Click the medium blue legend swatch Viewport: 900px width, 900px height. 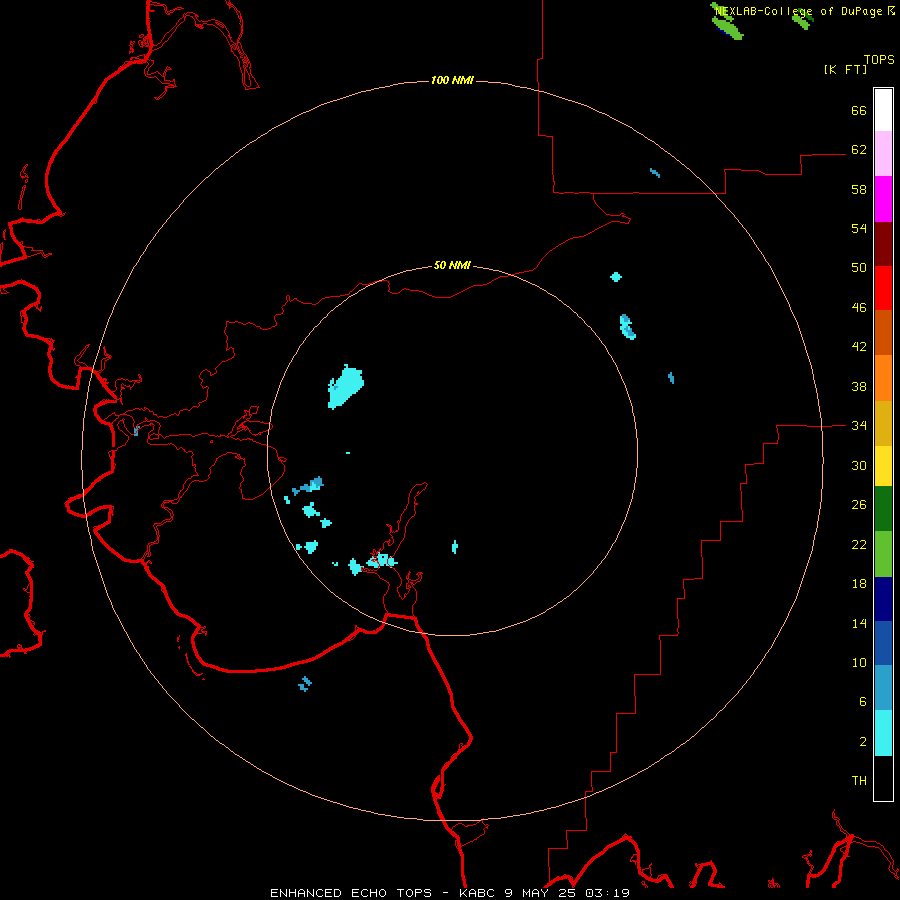tap(883, 643)
